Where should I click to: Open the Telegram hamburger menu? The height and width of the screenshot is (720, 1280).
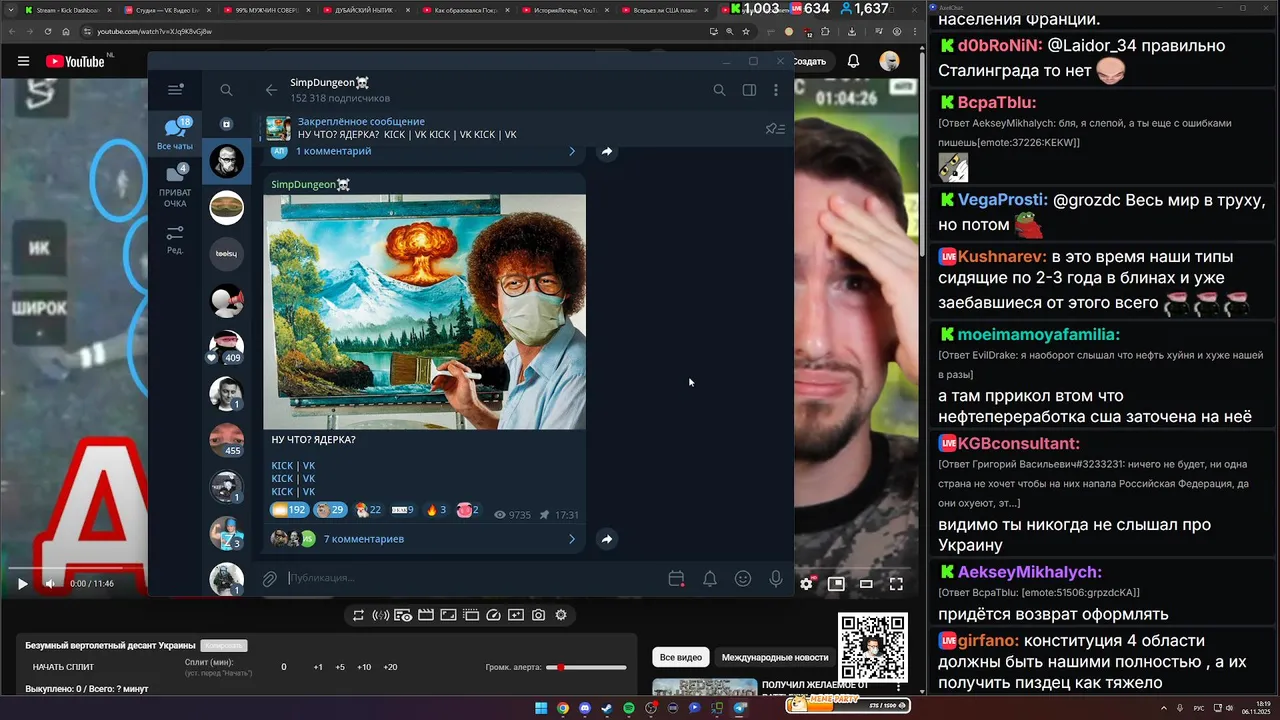click(x=176, y=90)
